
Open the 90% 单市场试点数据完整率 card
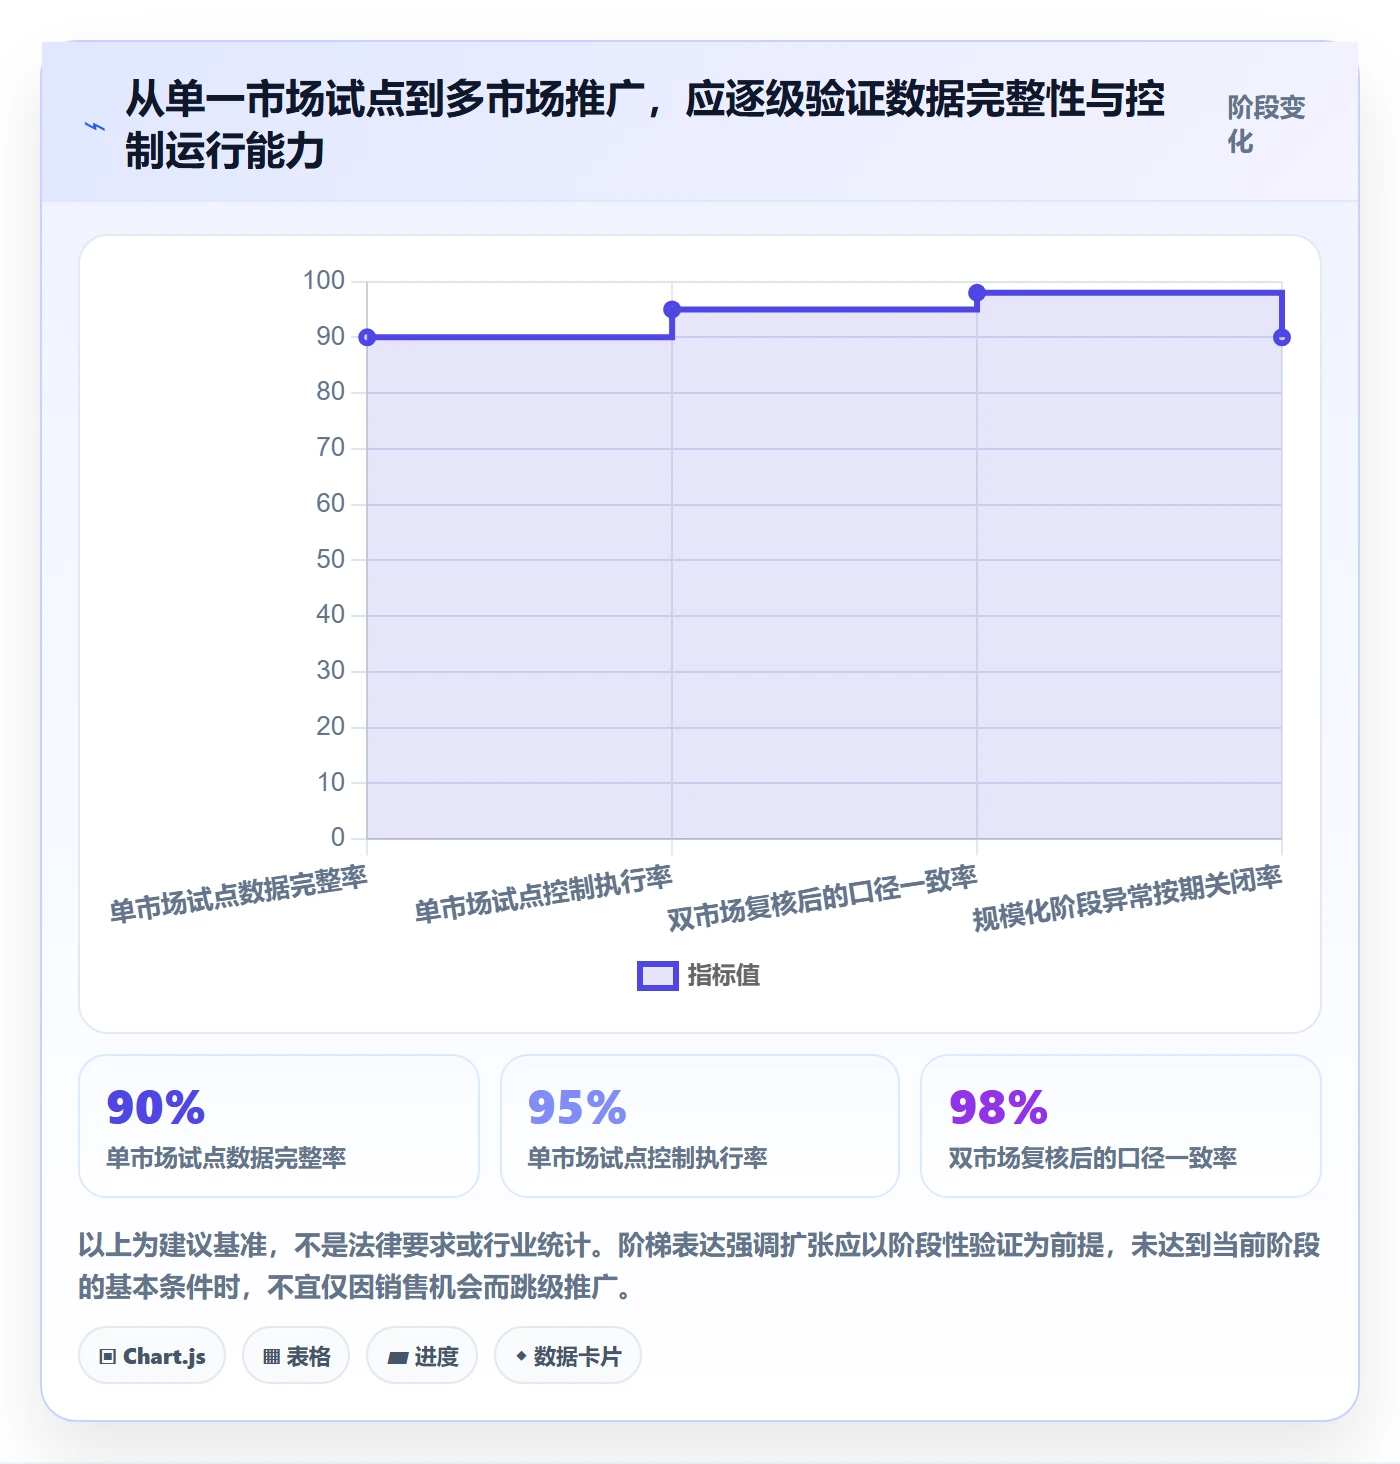279,1126
